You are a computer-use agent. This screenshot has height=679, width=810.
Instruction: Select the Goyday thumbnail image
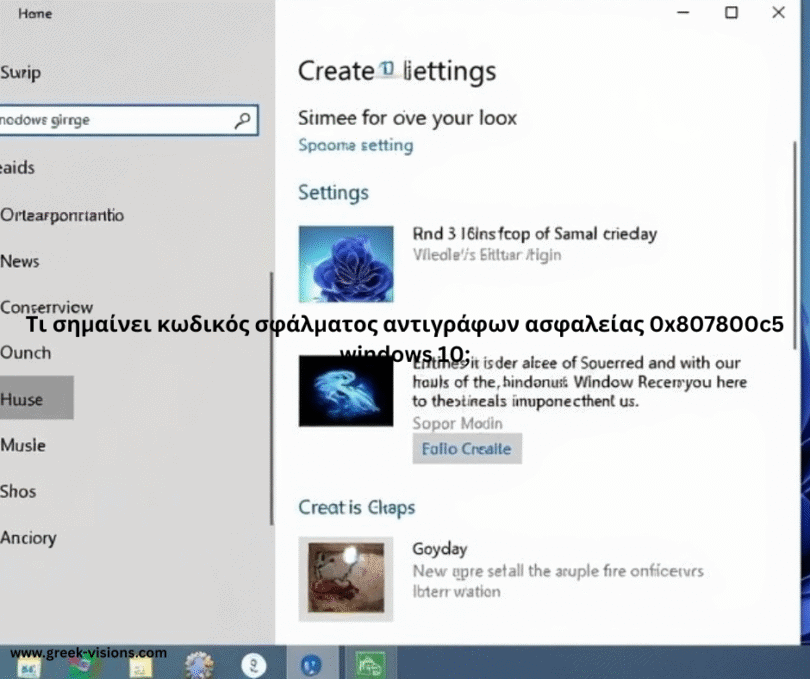346,579
